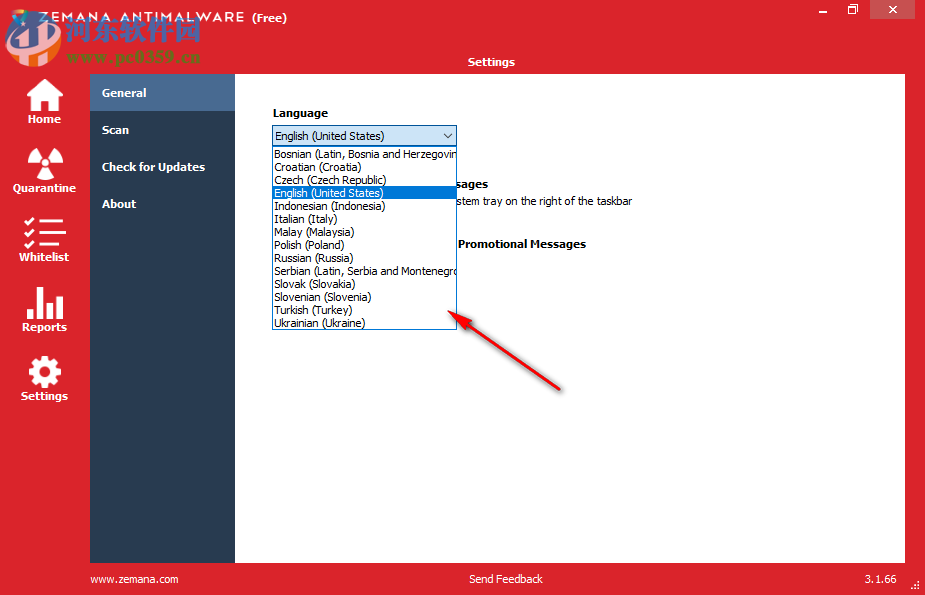Select the highlighted English (United States) entry
The height and width of the screenshot is (595, 925).
328,192
